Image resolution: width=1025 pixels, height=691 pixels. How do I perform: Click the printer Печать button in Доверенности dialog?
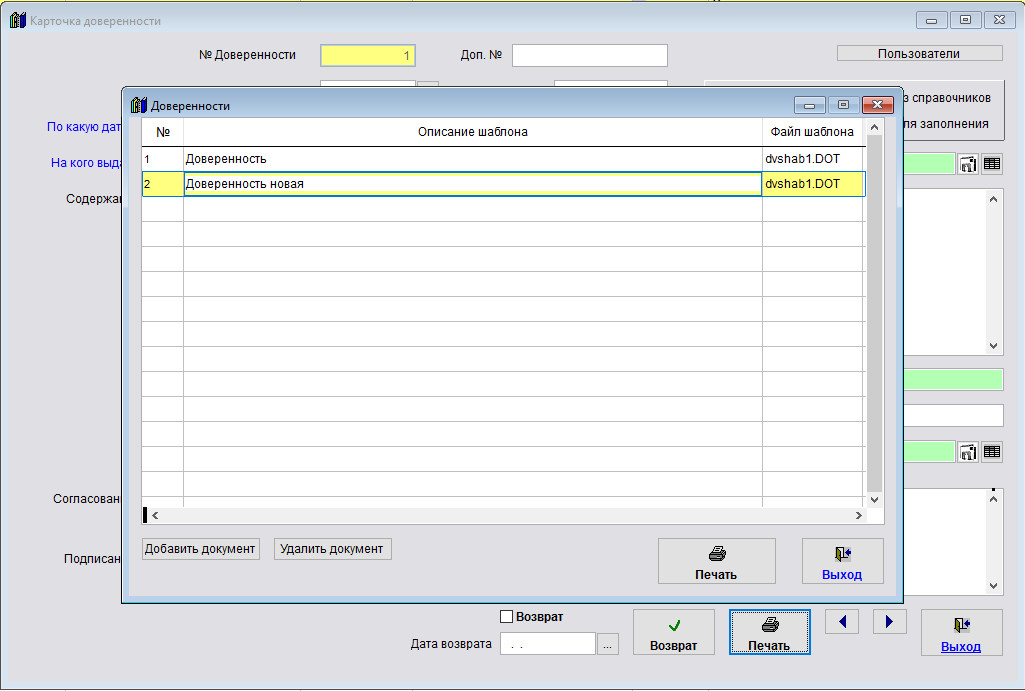(716, 561)
